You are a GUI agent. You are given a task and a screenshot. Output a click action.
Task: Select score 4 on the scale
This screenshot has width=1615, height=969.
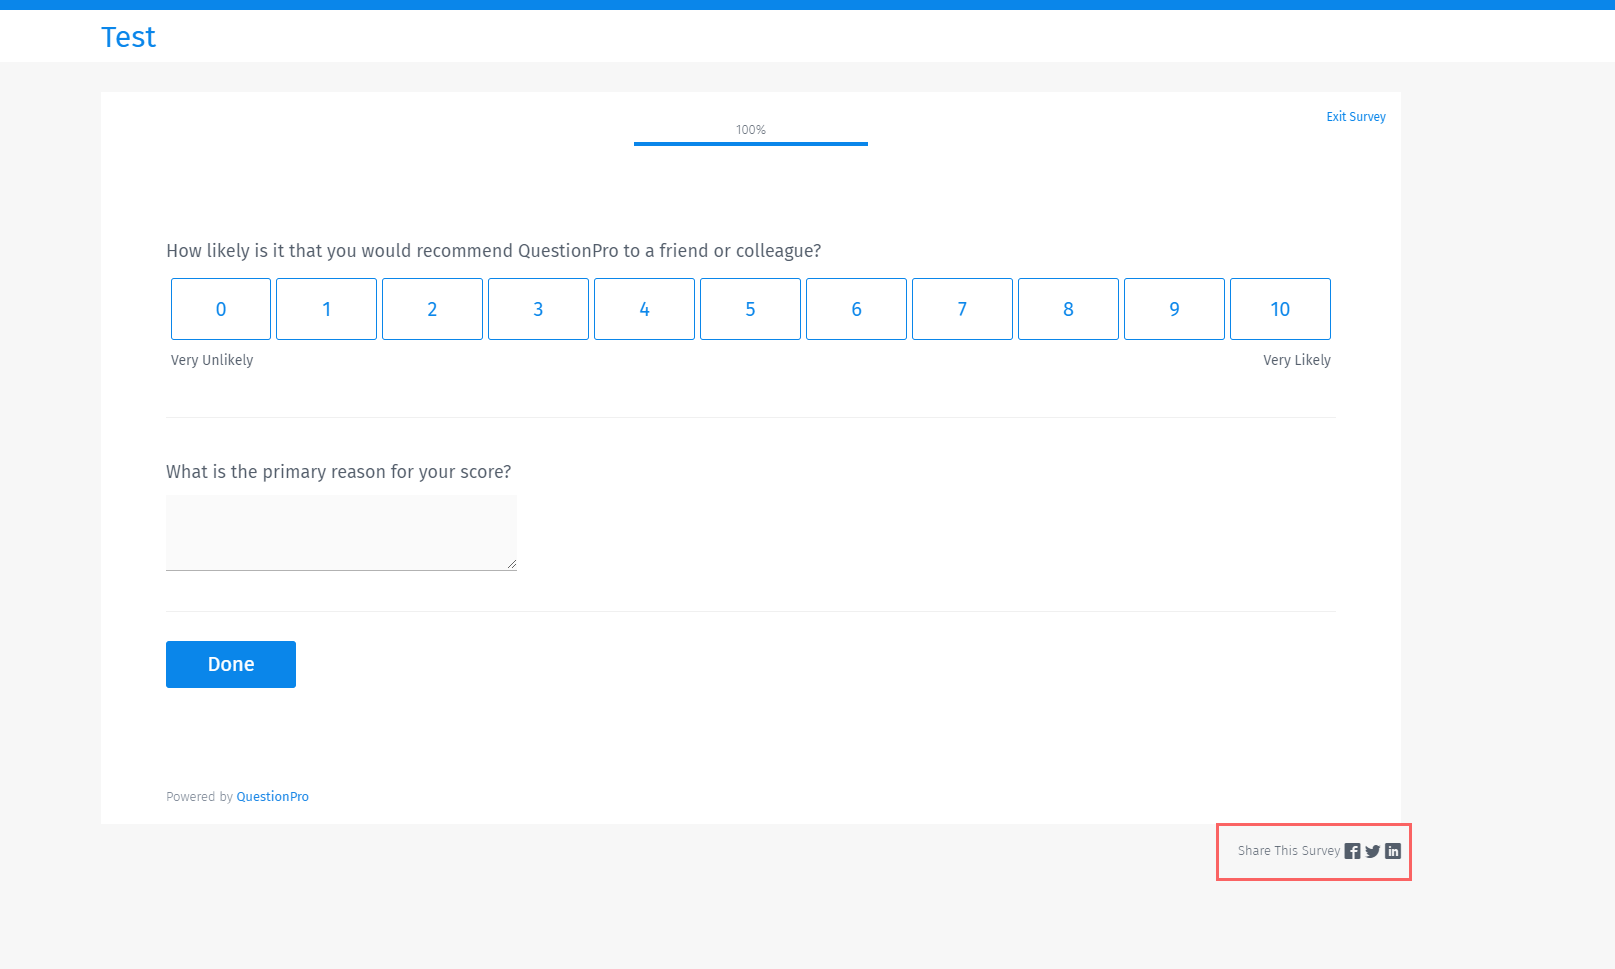644,309
